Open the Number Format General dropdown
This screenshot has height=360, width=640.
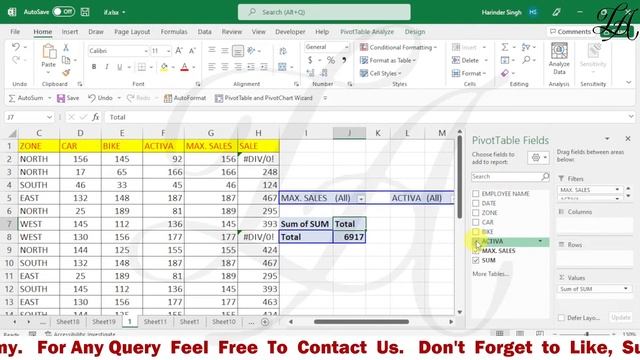347,47
